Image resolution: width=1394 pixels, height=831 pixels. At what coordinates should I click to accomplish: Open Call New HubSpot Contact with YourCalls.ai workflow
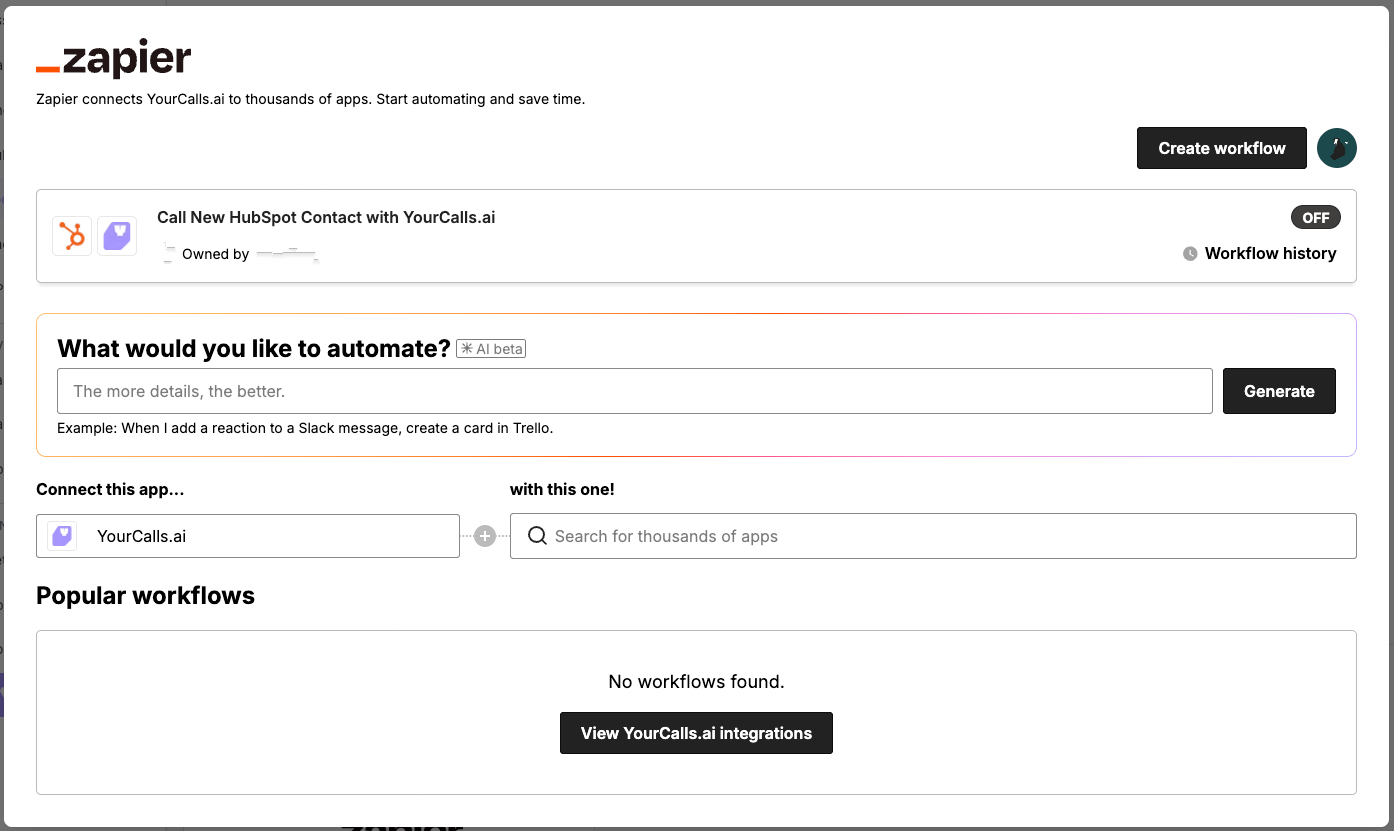[326, 217]
